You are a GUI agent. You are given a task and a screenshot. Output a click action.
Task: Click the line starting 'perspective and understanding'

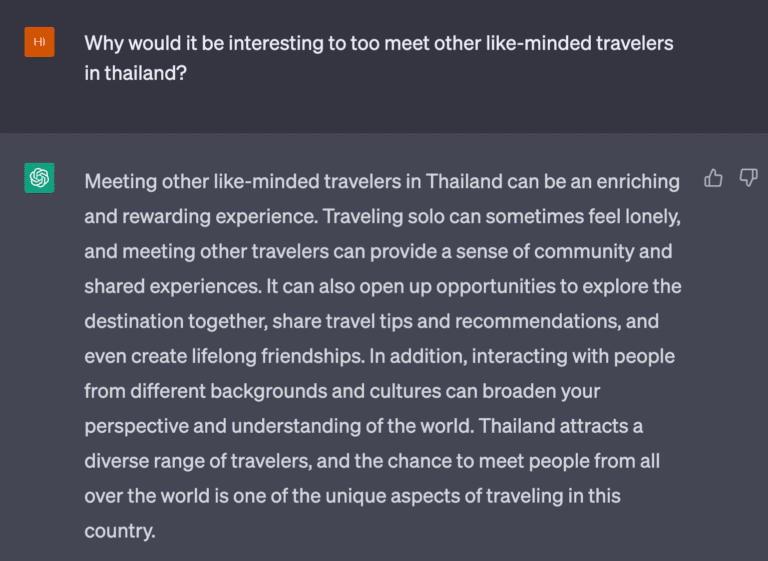tap(363, 426)
